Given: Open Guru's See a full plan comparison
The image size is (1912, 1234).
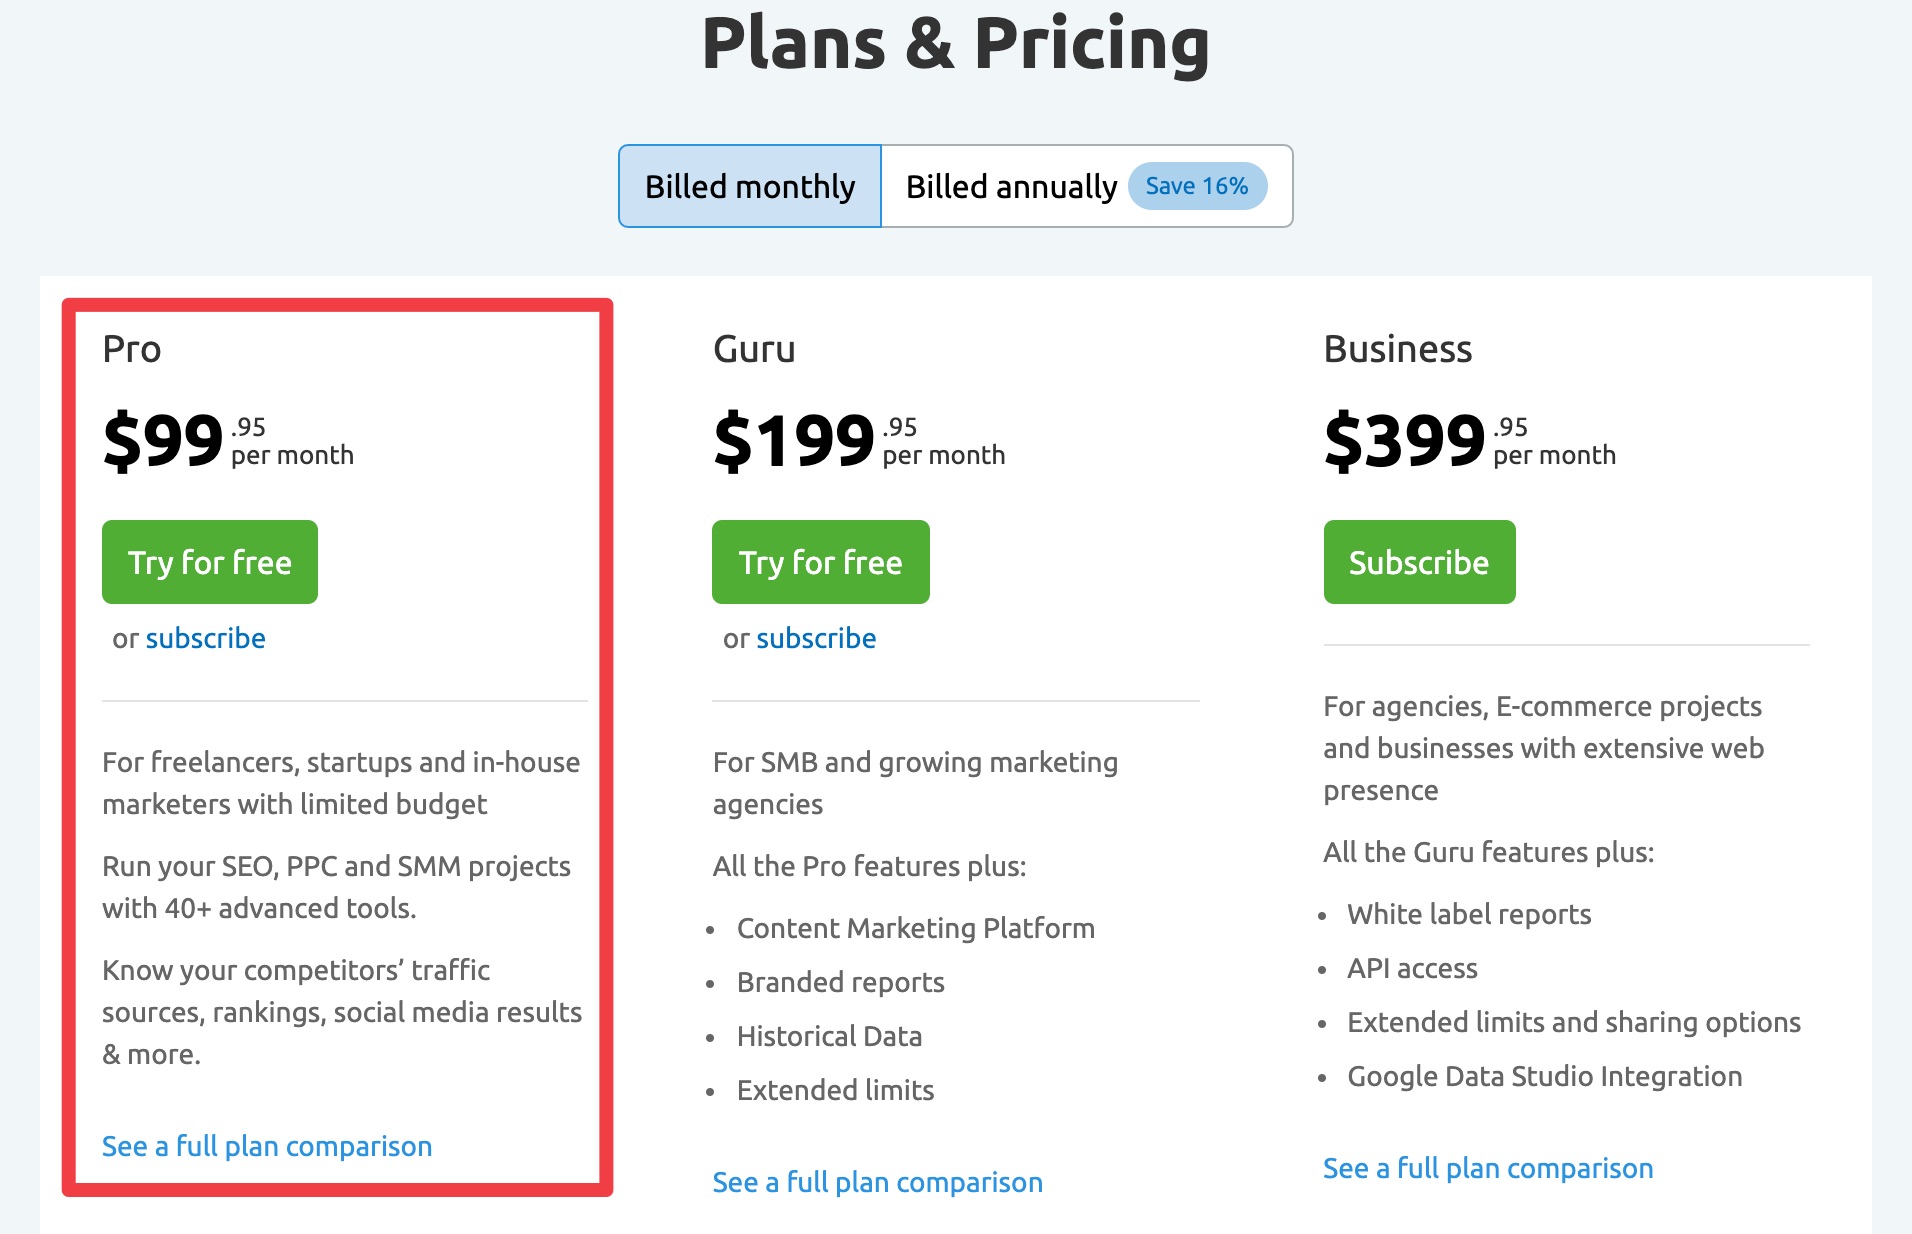Looking at the screenshot, I should 877,1182.
